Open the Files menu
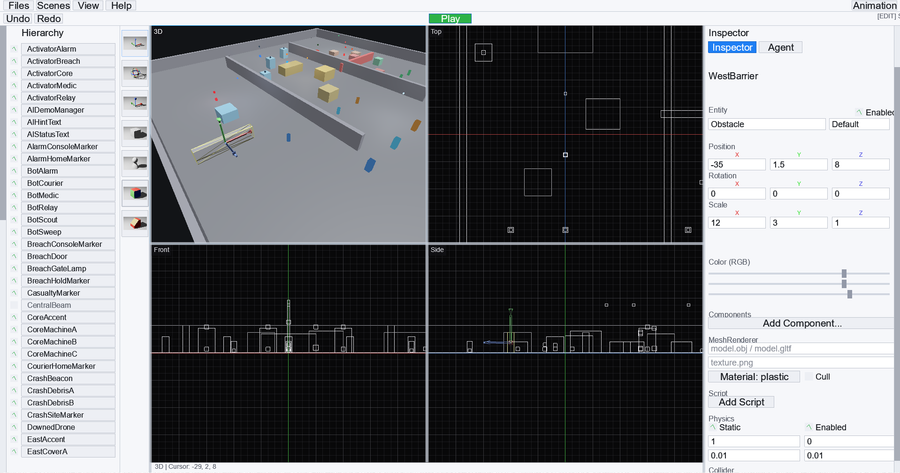Image resolution: width=900 pixels, height=473 pixels. pyautogui.click(x=18, y=5)
